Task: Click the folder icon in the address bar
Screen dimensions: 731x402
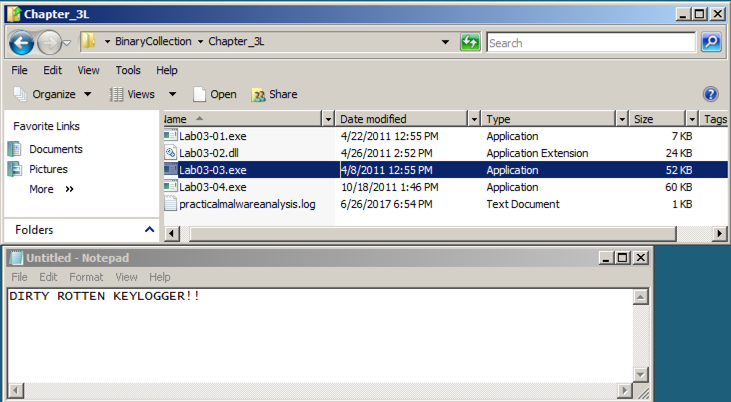Action: [x=88, y=42]
